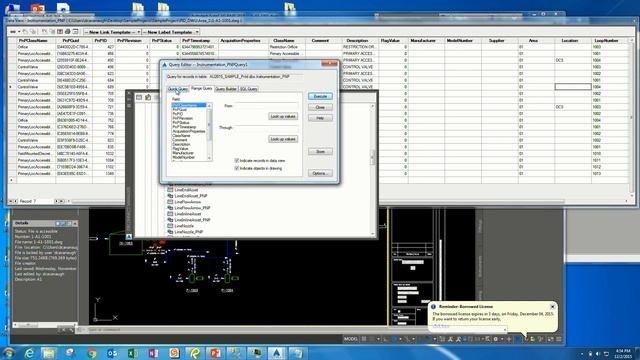Image resolution: width=640 pixels, height=360 pixels.
Task: Switch to the SQL Query tab
Action: [x=248, y=89]
